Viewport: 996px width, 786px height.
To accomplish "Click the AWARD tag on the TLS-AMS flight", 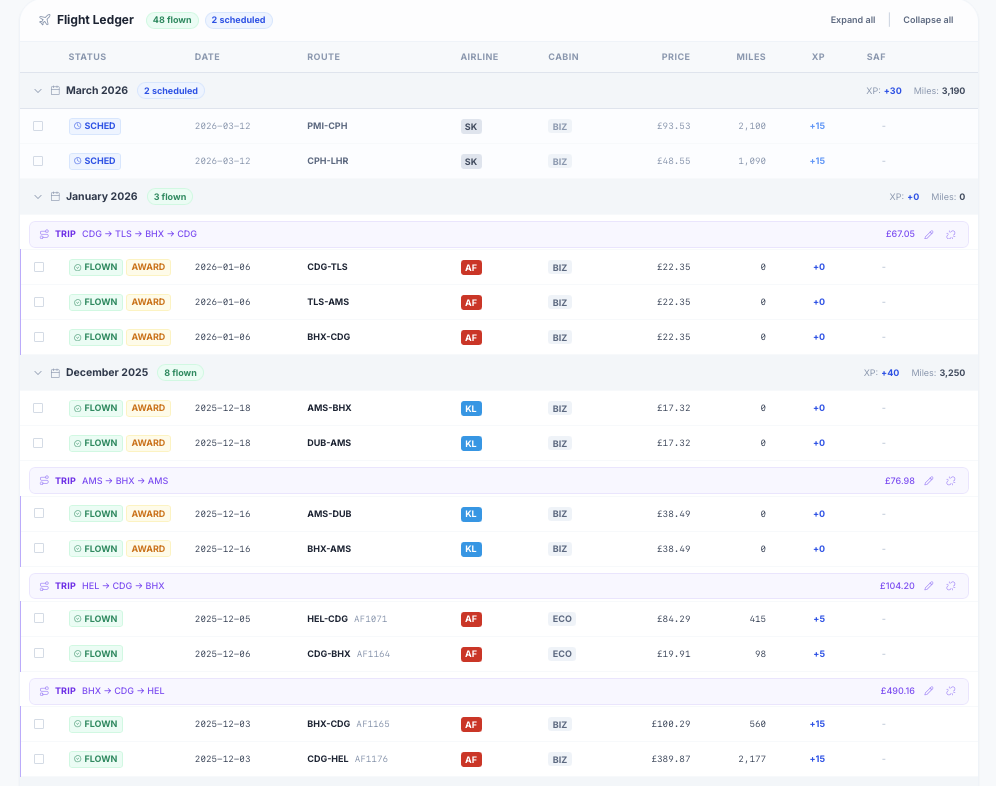I will pyautogui.click(x=148, y=302).
